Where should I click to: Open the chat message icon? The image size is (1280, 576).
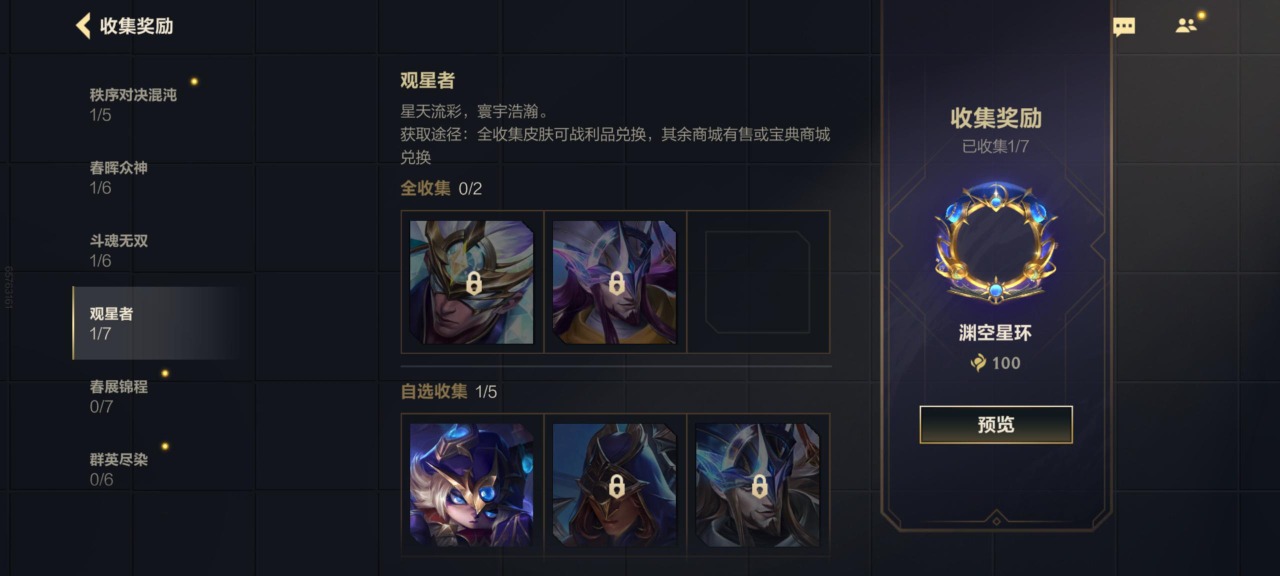1124,27
